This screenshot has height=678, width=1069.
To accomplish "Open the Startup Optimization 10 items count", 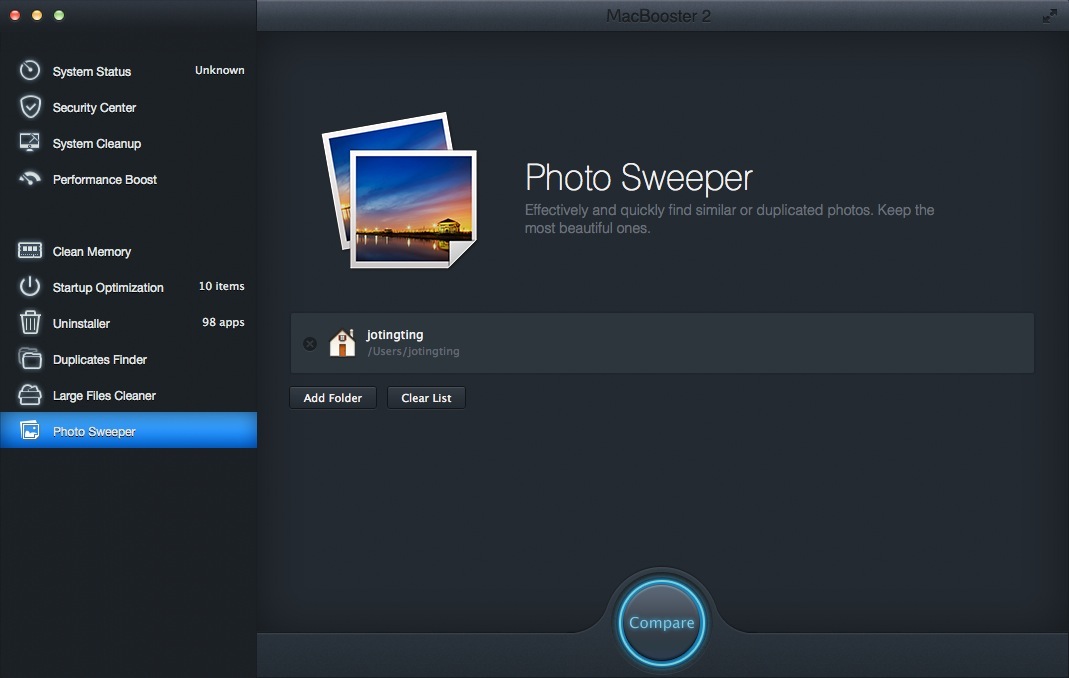I will click(221, 287).
